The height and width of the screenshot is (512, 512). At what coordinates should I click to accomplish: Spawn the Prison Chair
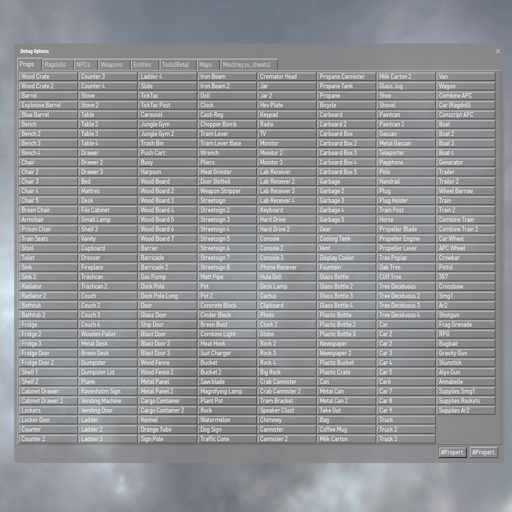point(48,229)
